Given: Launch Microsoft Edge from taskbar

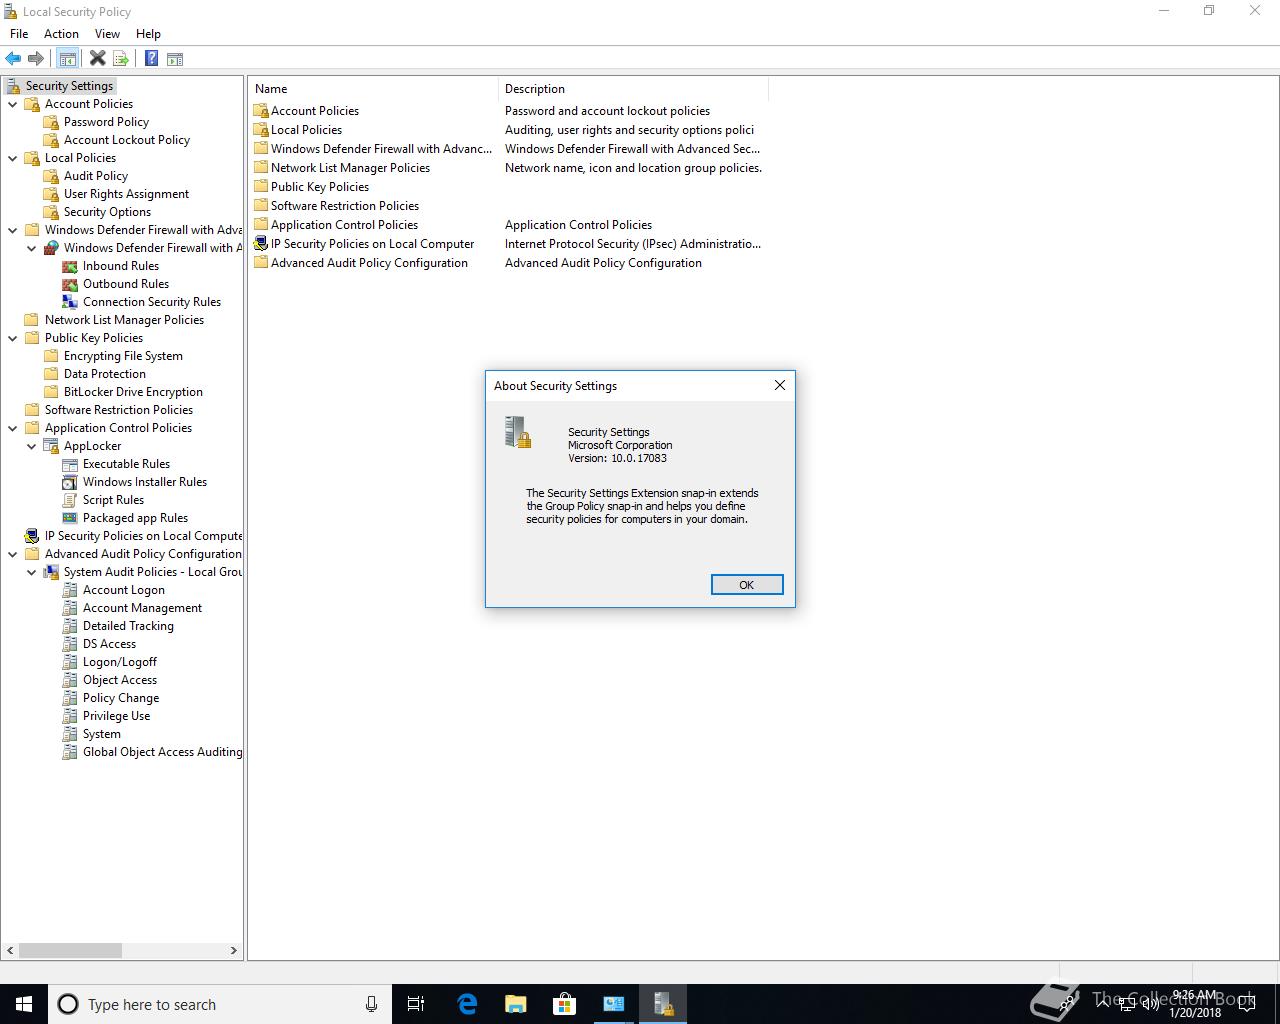Looking at the screenshot, I should [467, 1004].
